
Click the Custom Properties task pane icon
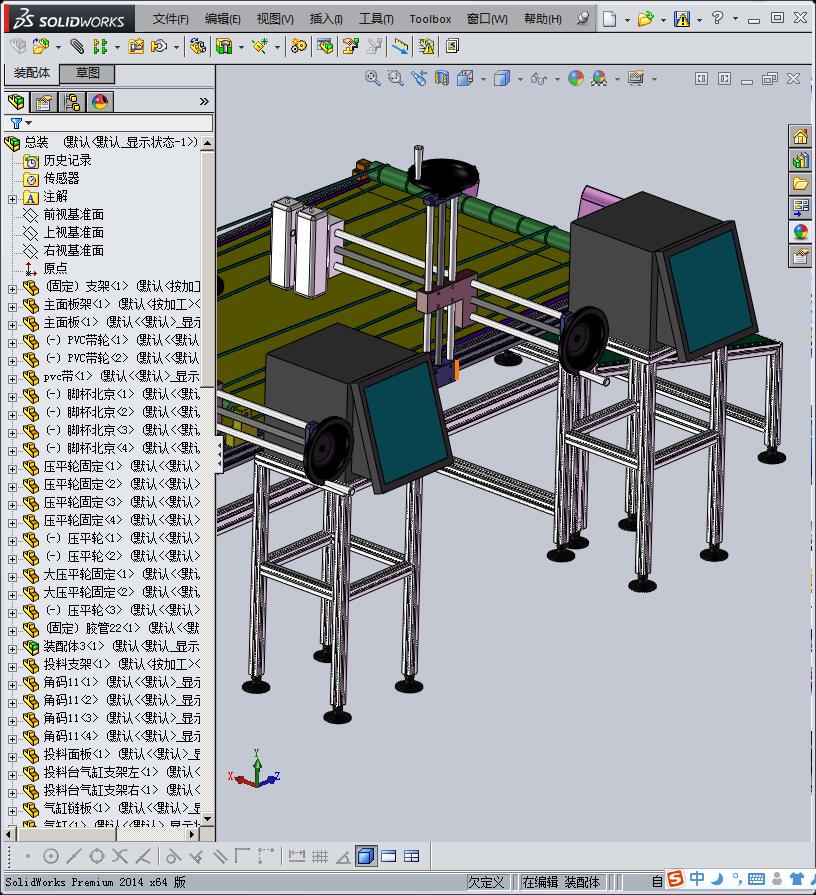click(x=800, y=256)
